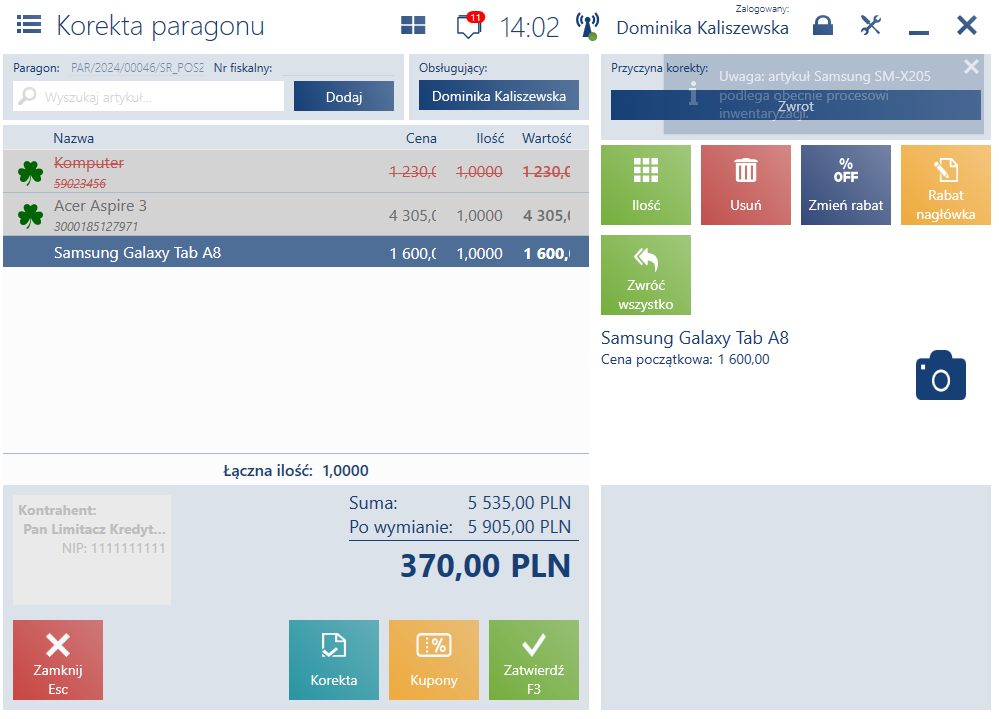Open the Zwrot correction reason selector
999x719 pixels.
[x=796, y=105]
